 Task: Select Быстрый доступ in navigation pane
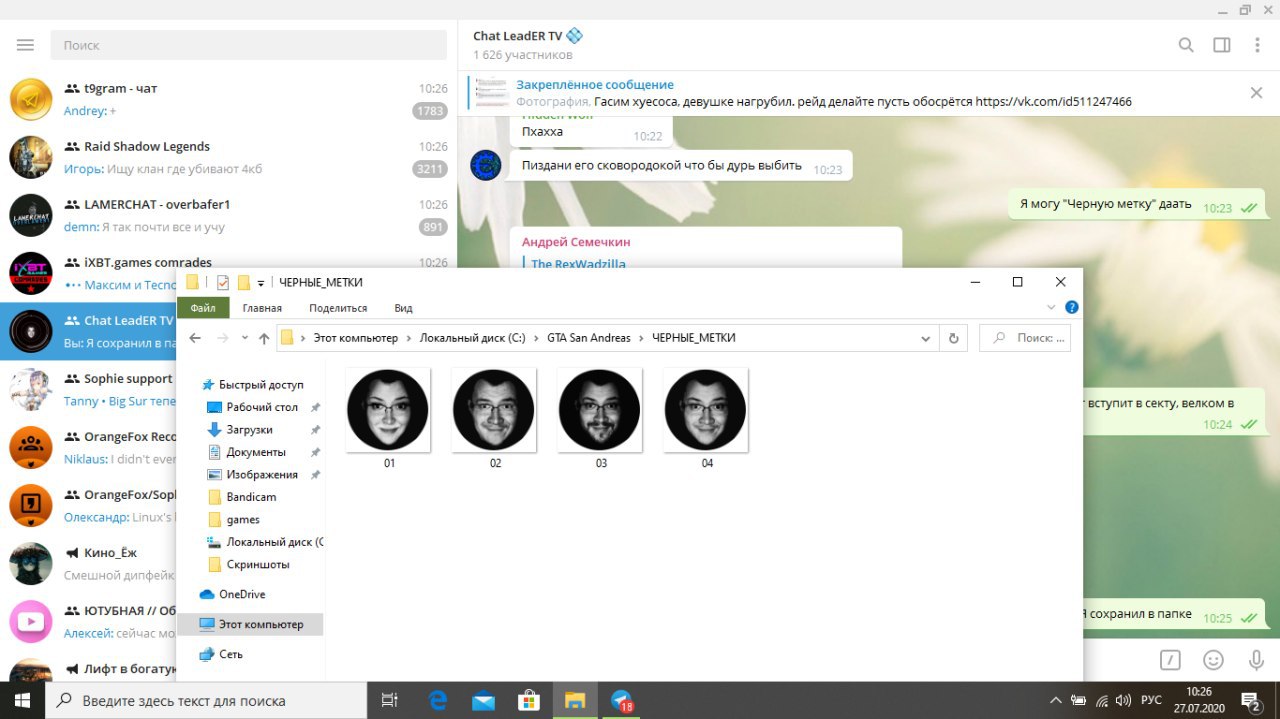pos(260,385)
